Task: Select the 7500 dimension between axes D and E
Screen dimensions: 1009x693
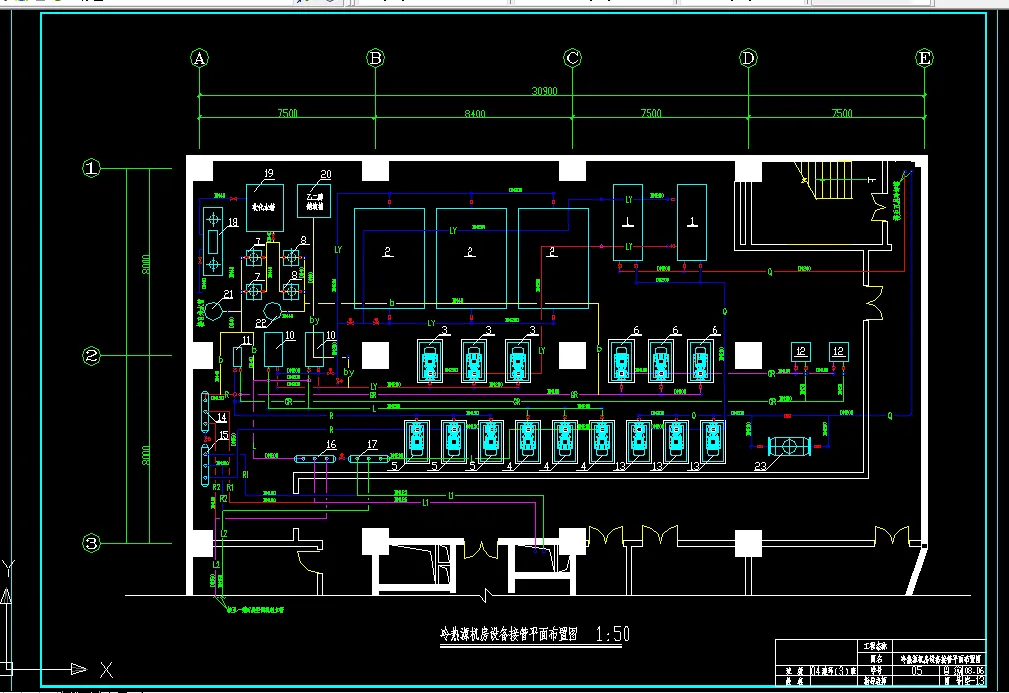Action: 842,113
